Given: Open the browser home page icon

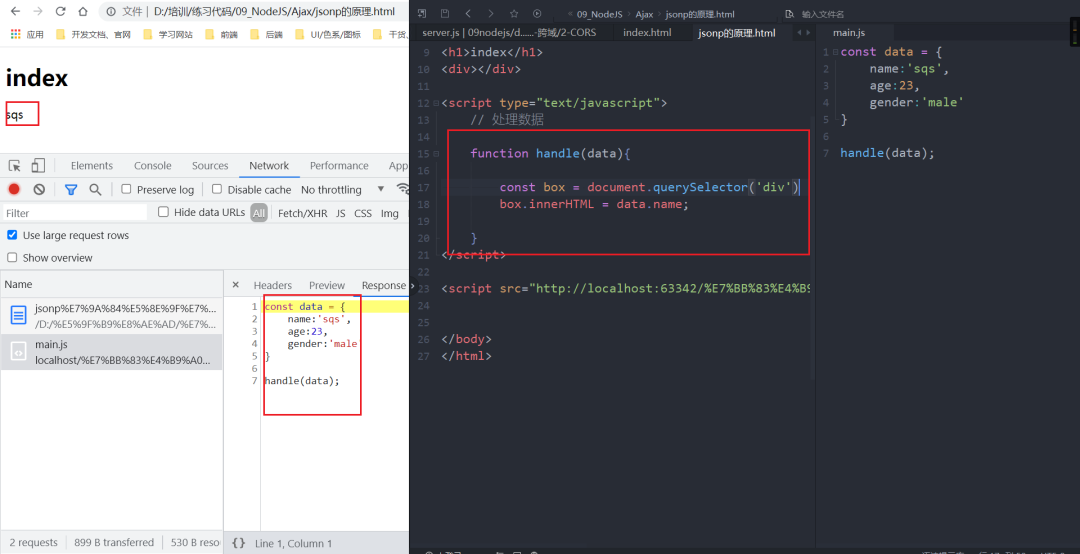Looking at the screenshot, I should 83,12.
